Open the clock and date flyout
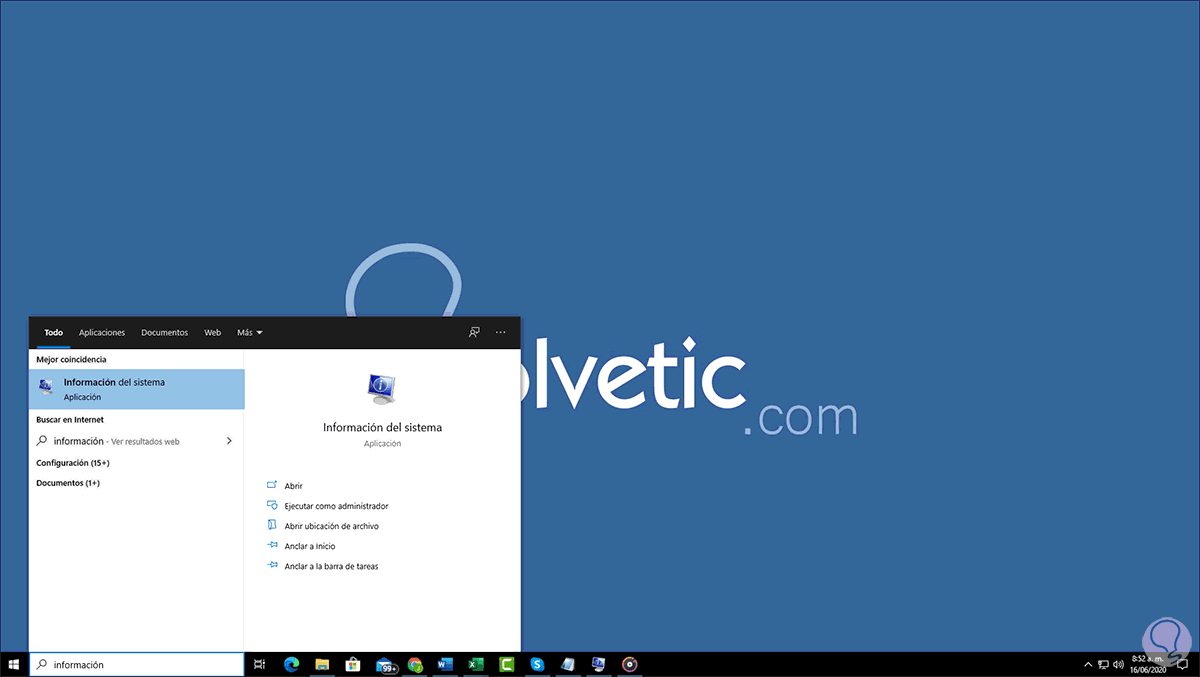 coord(1148,664)
